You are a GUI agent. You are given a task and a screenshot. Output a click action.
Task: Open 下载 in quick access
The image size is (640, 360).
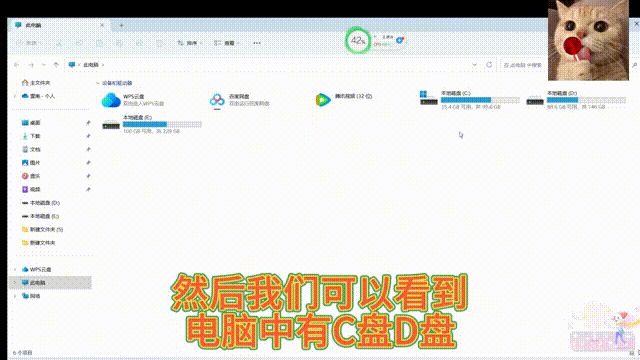(31, 136)
